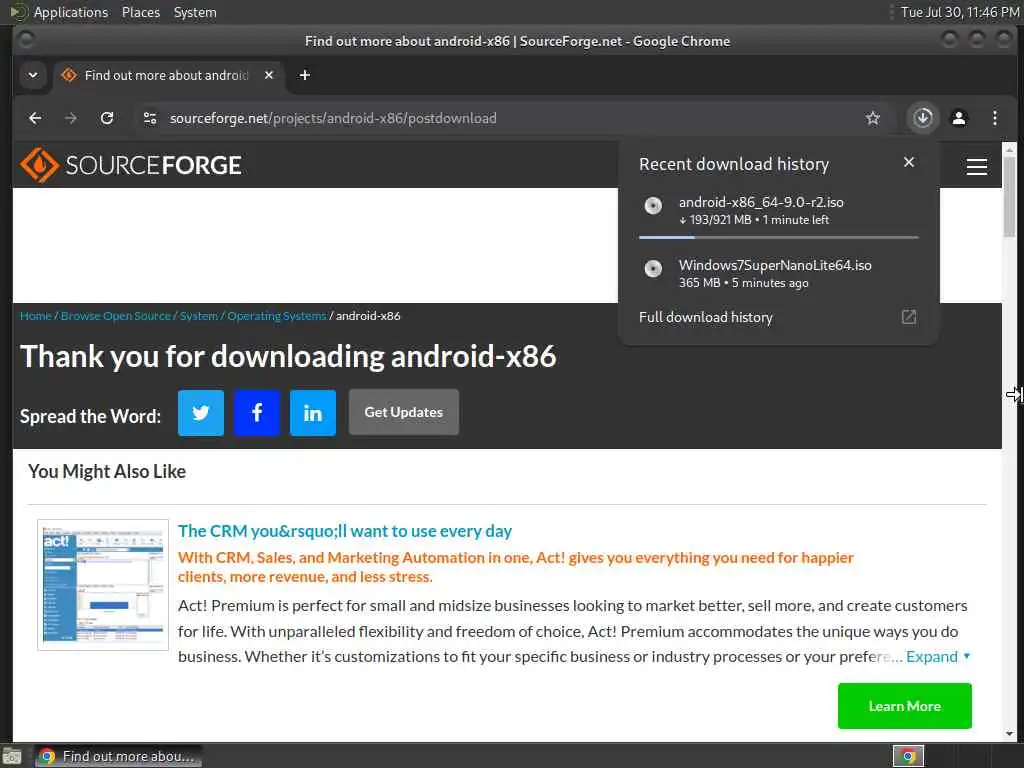
Task: Click the Windows7SuperNanoLite64 ISO file icon
Action: [653, 268]
